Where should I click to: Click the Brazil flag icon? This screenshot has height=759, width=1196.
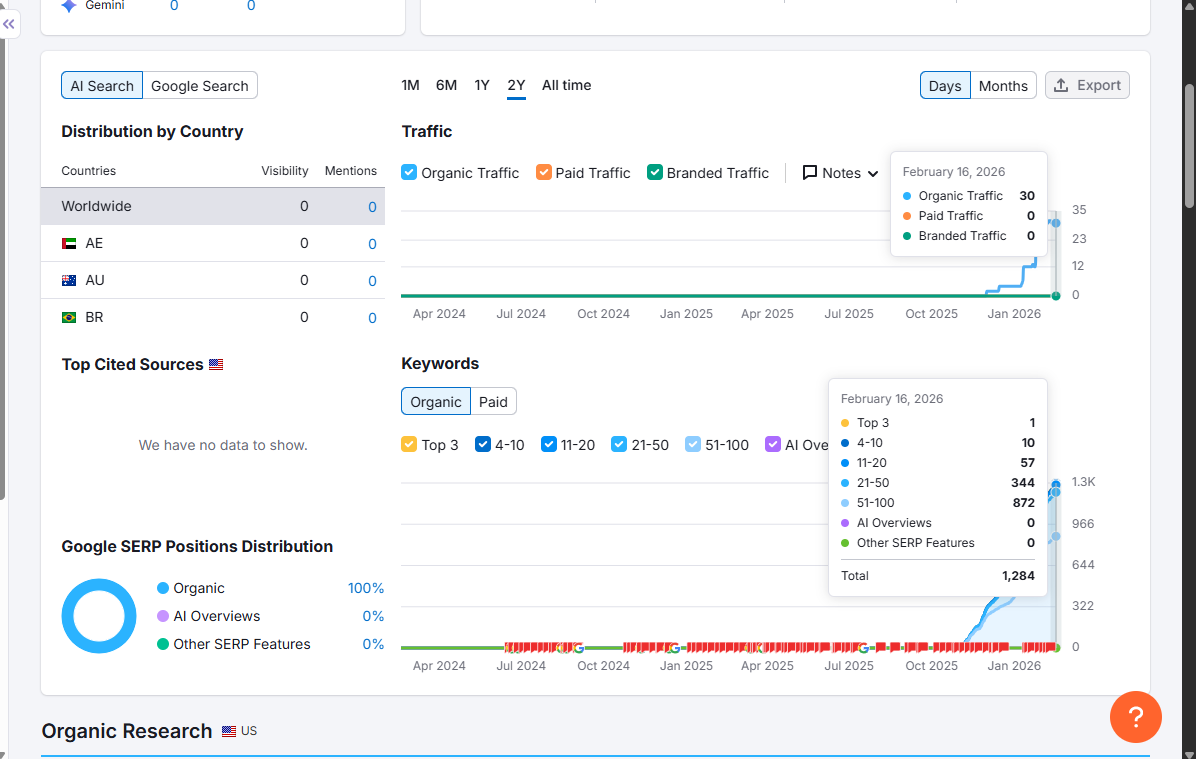click(x=69, y=318)
